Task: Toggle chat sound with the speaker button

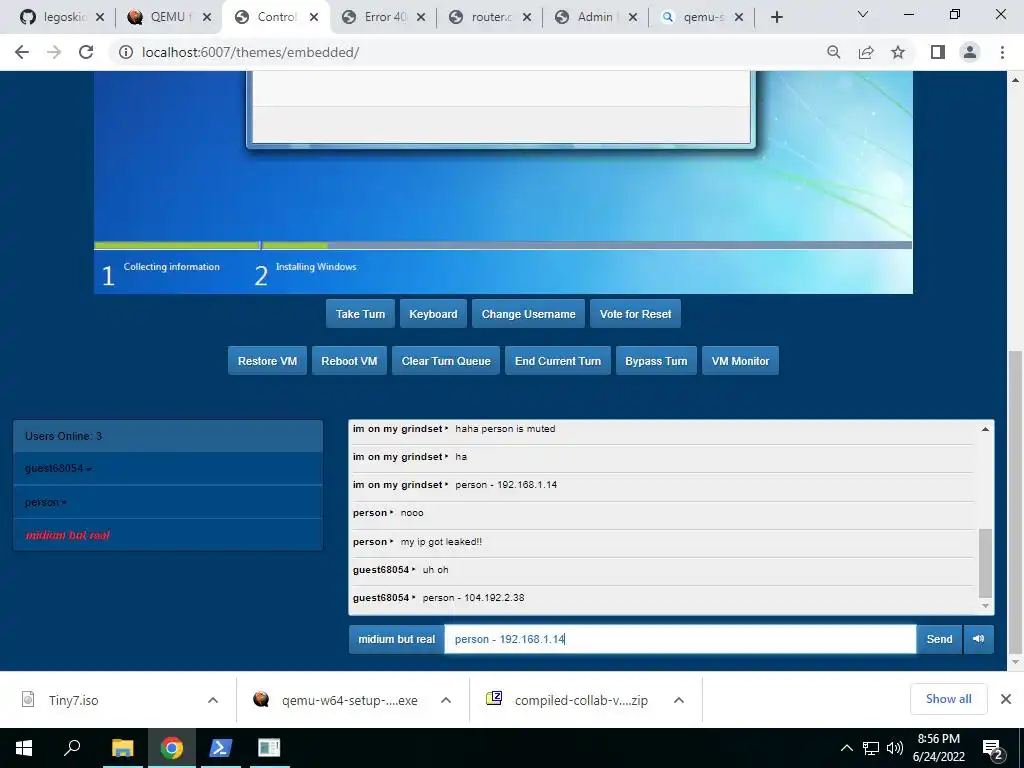Action: point(978,639)
